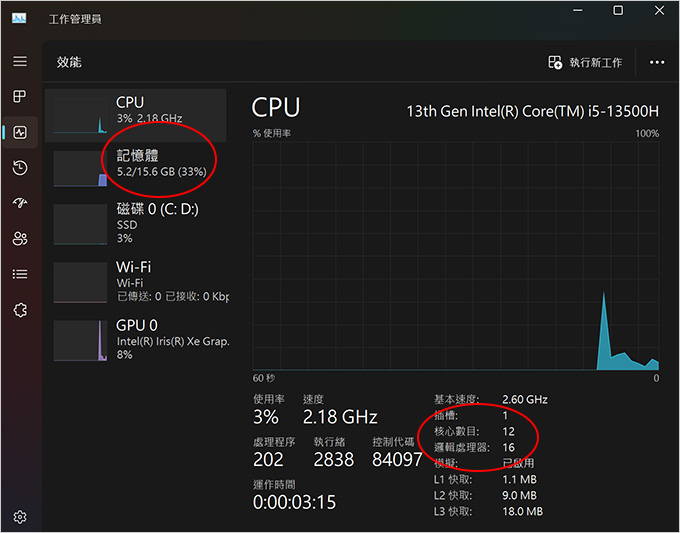Click the main CPU usage graph

point(456,255)
